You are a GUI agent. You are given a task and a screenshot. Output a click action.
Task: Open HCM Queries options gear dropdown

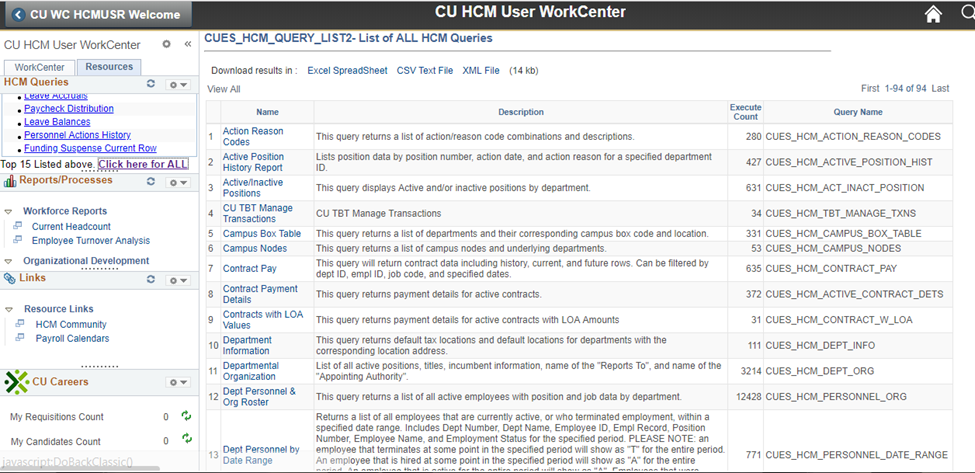click(x=178, y=85)
